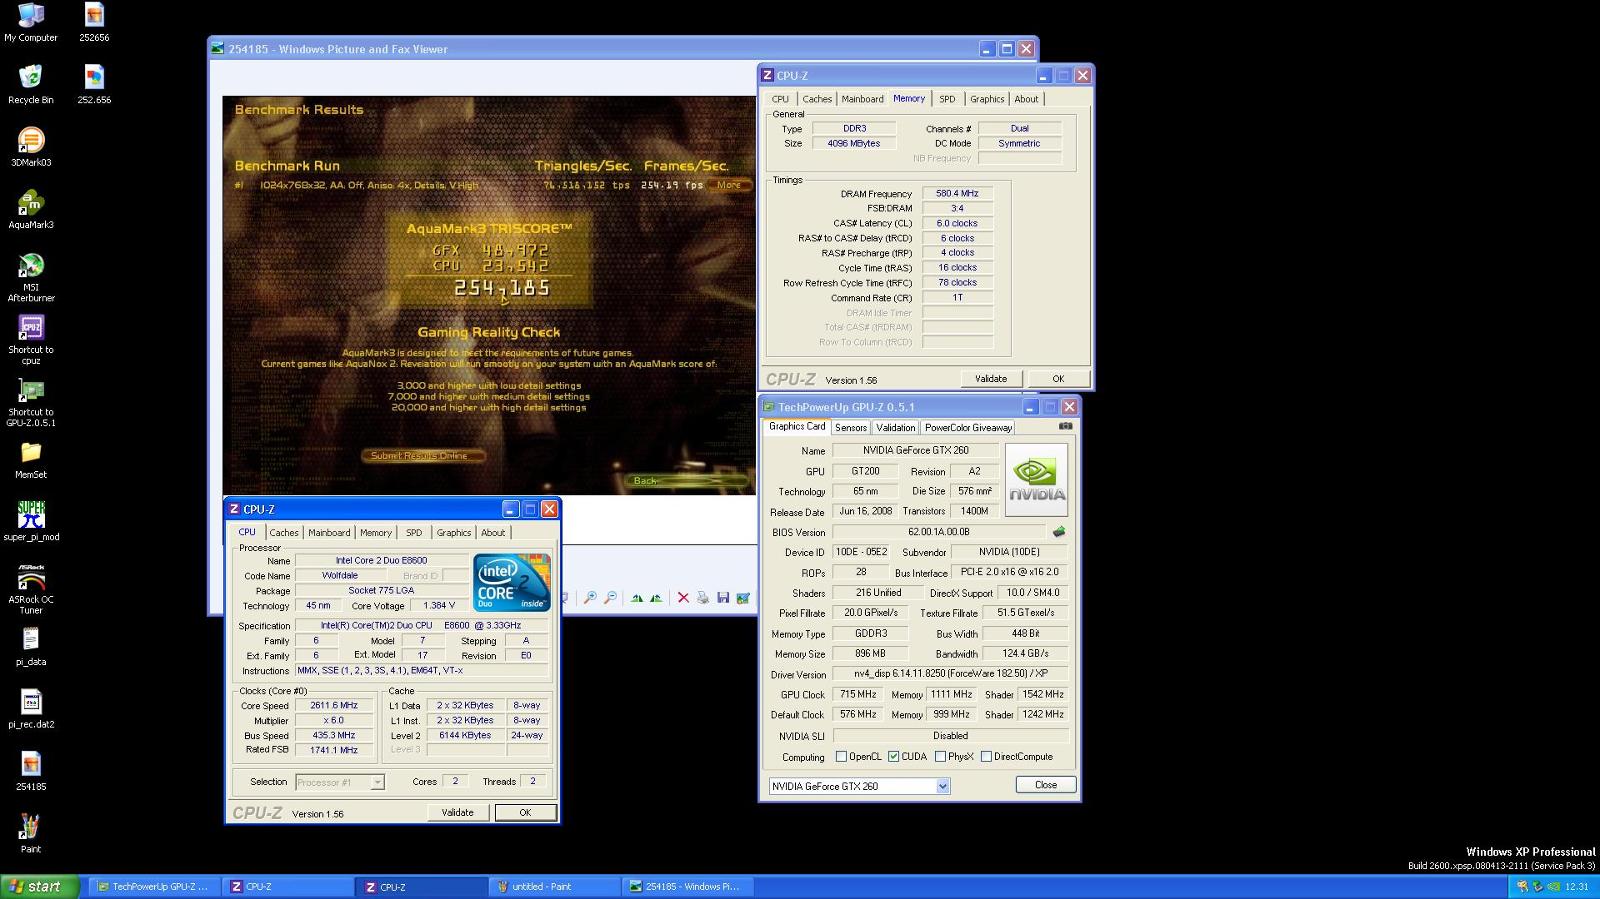Zoom in on the image in Picture Viewer

pyautogui.click(x=590, y=598)
